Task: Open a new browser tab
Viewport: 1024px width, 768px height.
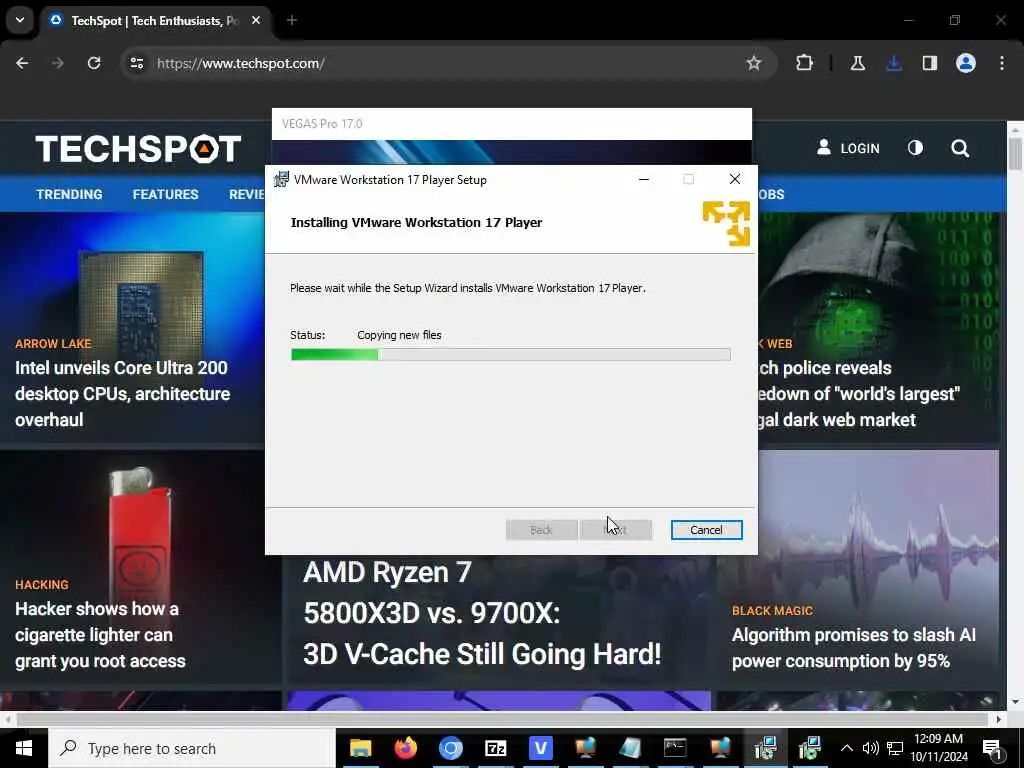Action: click(x=292, y=20)
